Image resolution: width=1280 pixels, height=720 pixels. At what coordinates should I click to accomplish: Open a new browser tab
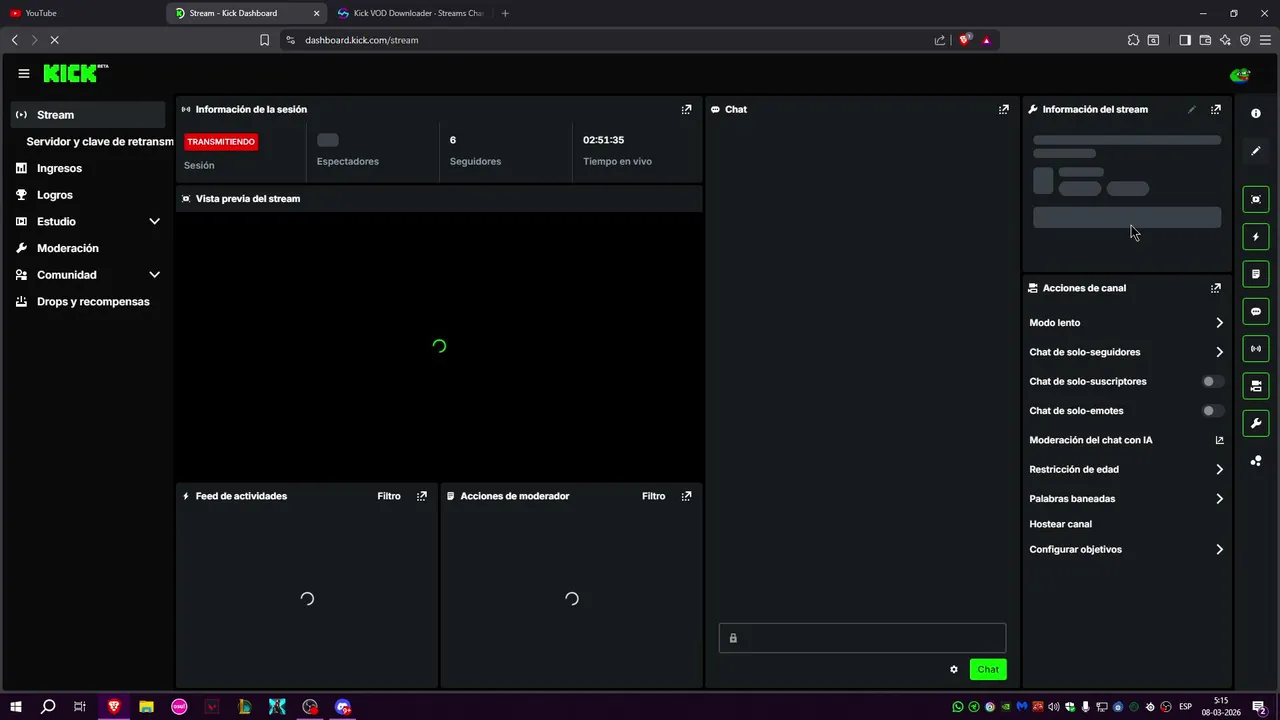click(505, 13)
